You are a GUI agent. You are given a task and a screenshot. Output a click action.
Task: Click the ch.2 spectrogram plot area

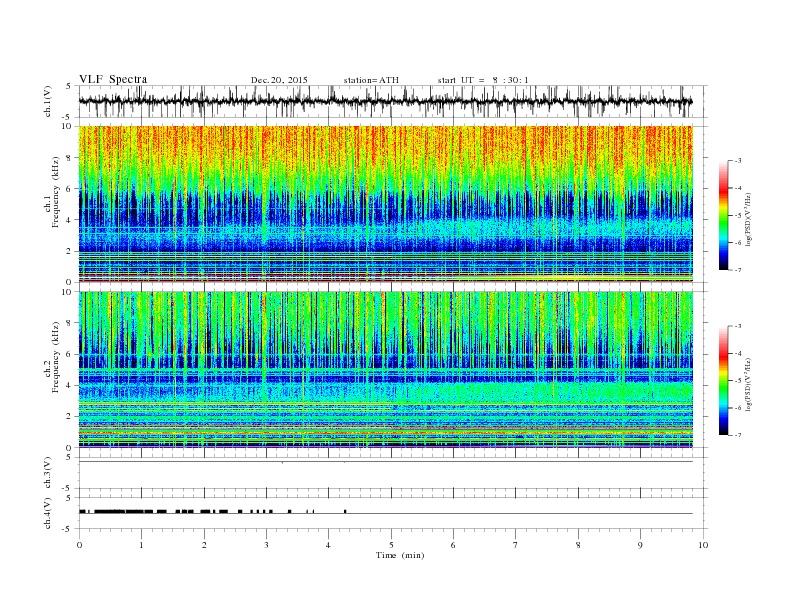coord(386,370)
